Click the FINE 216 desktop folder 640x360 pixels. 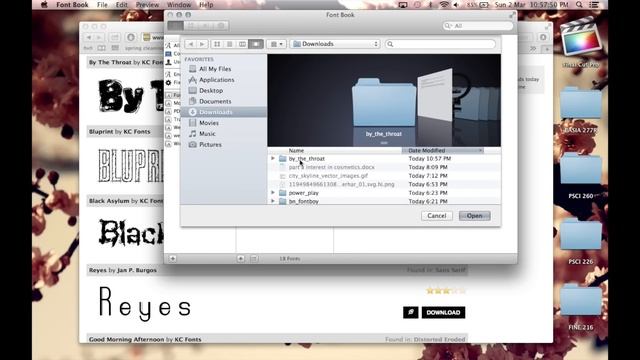coord(580,306)
